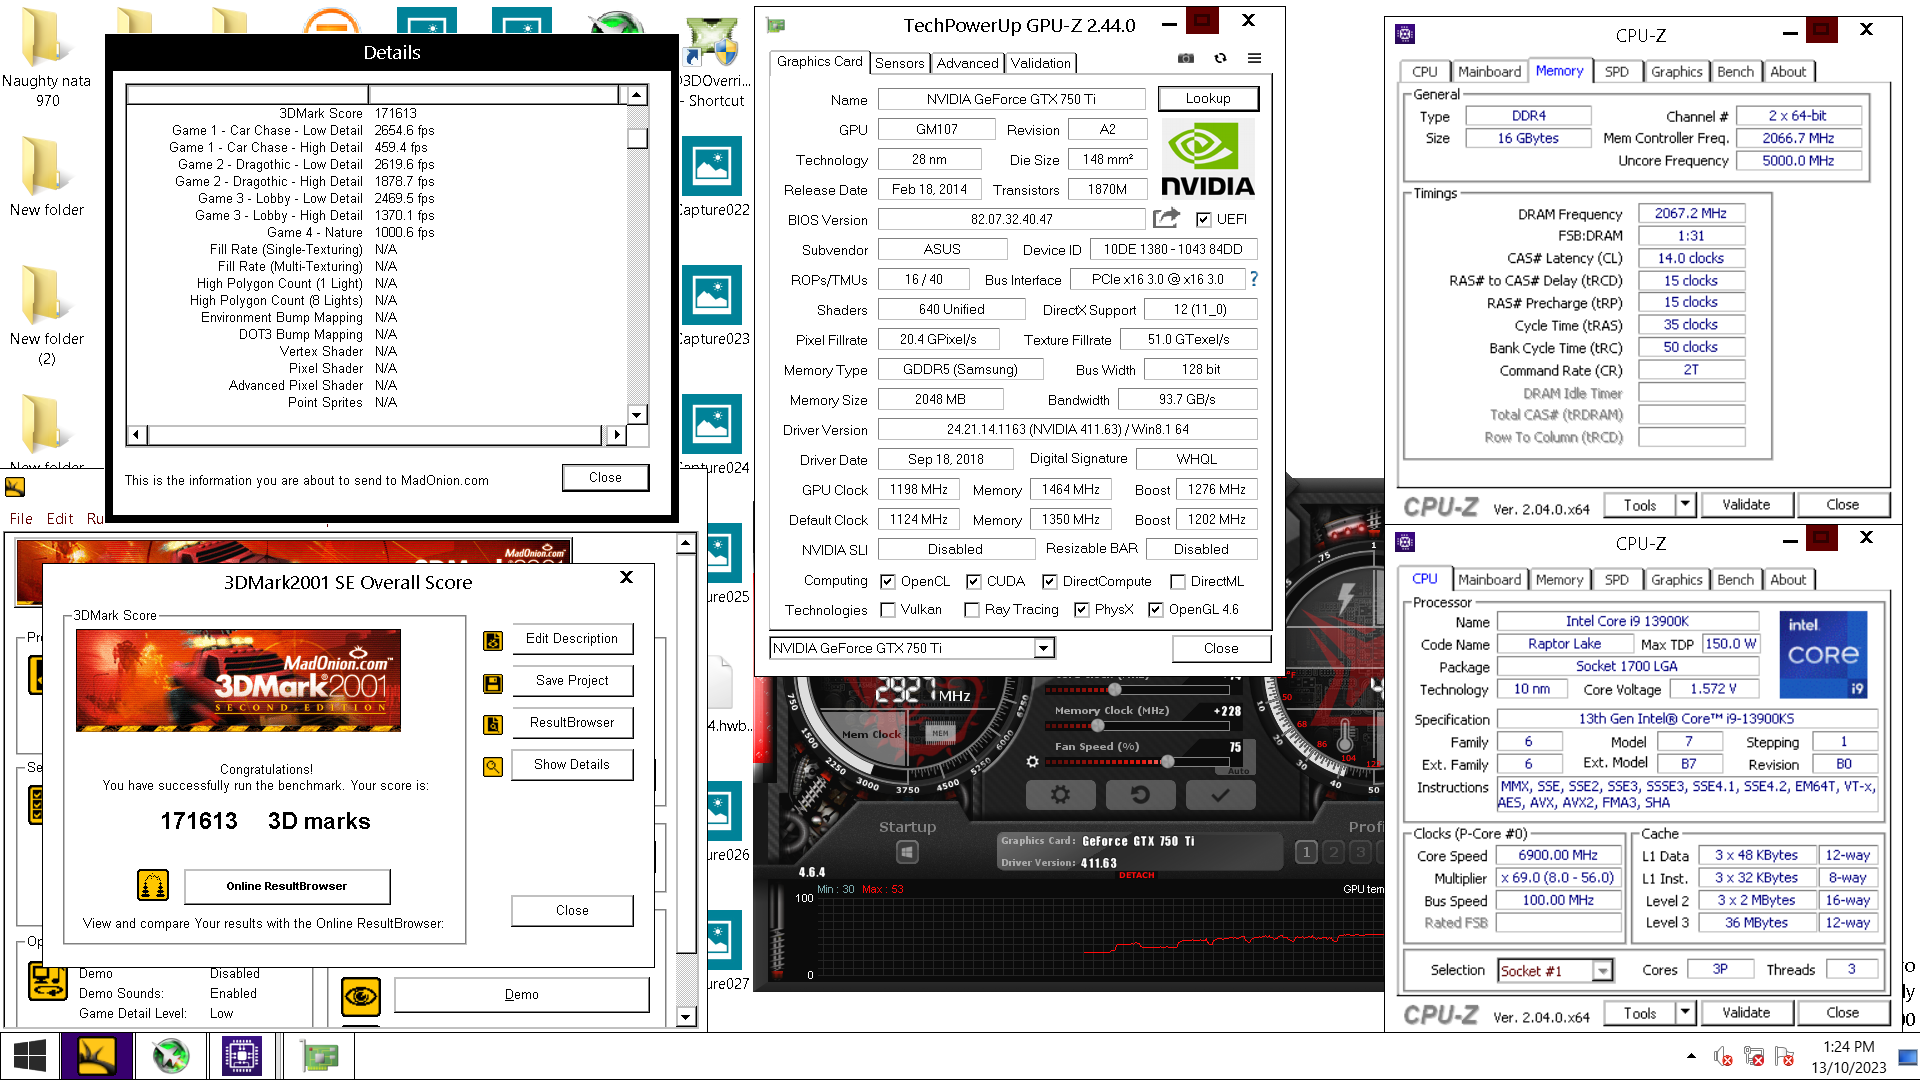The height and width of the screenshot is (1080, 1920).
Task: Click the BIOS export share icon in GPU-Z
Action: point(1166,218)
